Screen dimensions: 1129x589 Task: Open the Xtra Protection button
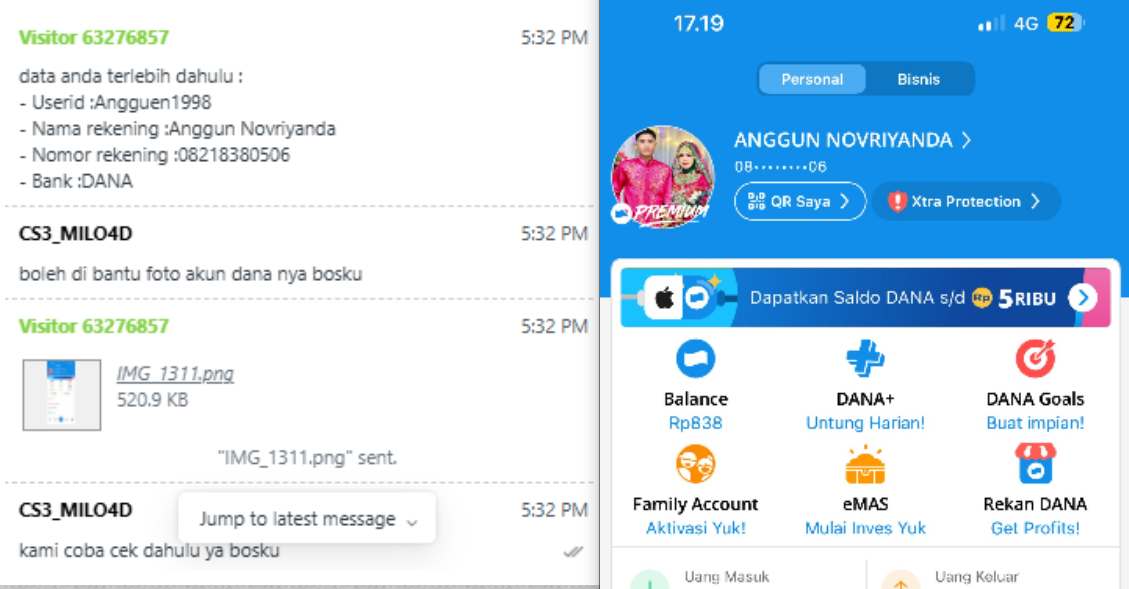[966, 201]
